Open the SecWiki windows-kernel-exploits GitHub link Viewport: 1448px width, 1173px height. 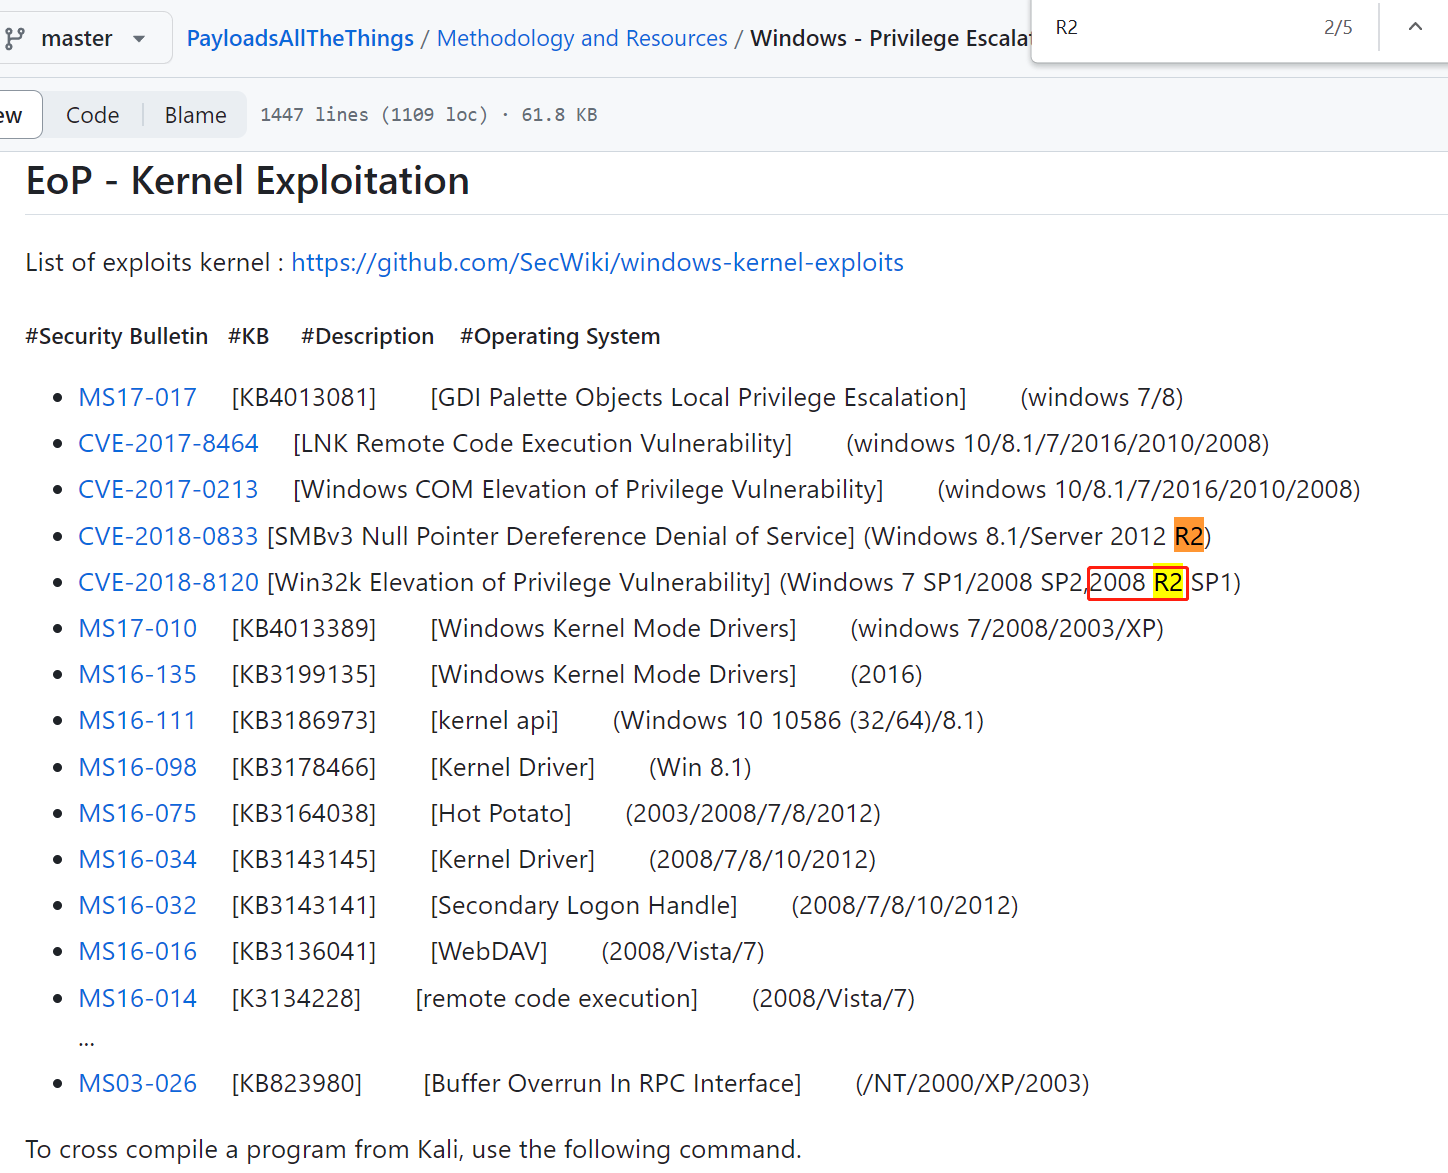(x=597, y=262)
